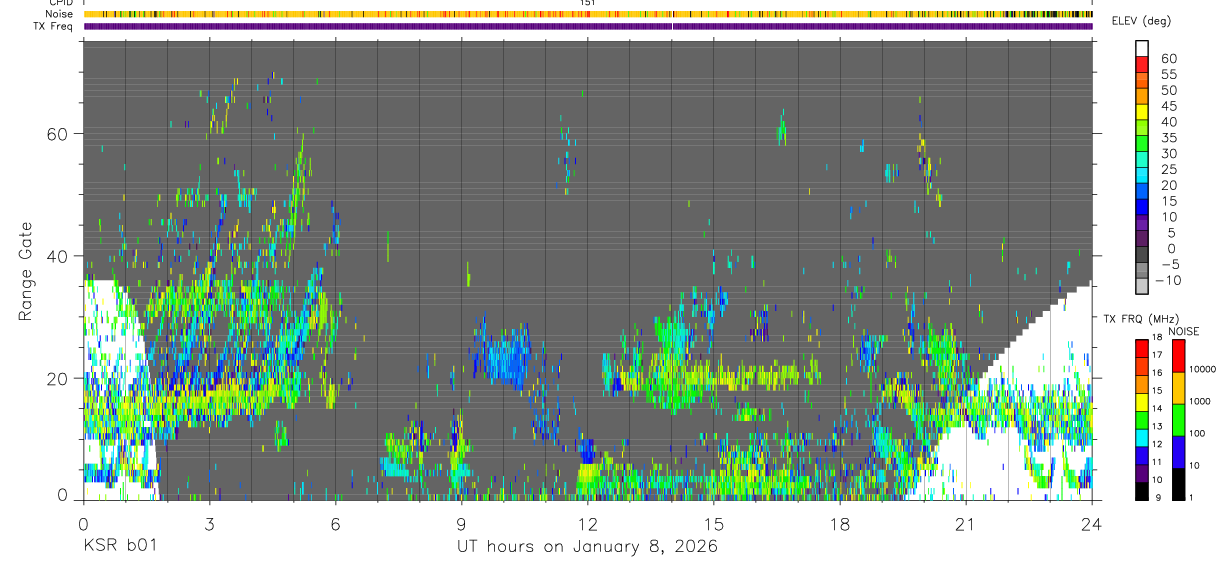
Task: Select the "1000" value in the NOISE legend
Action: [x=1200, y=402]
